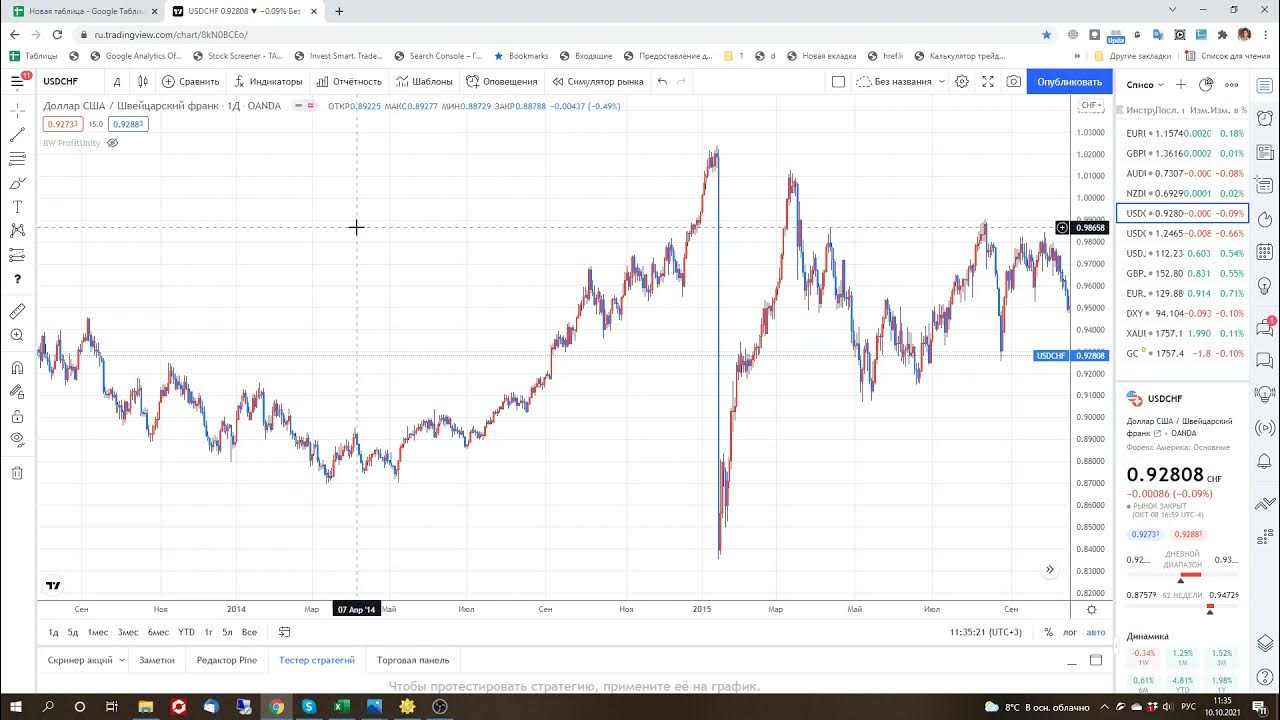Viewport: 1280px width, 720px height.
Task: Open the Заметки notes tab
Action: pos(157,660)
